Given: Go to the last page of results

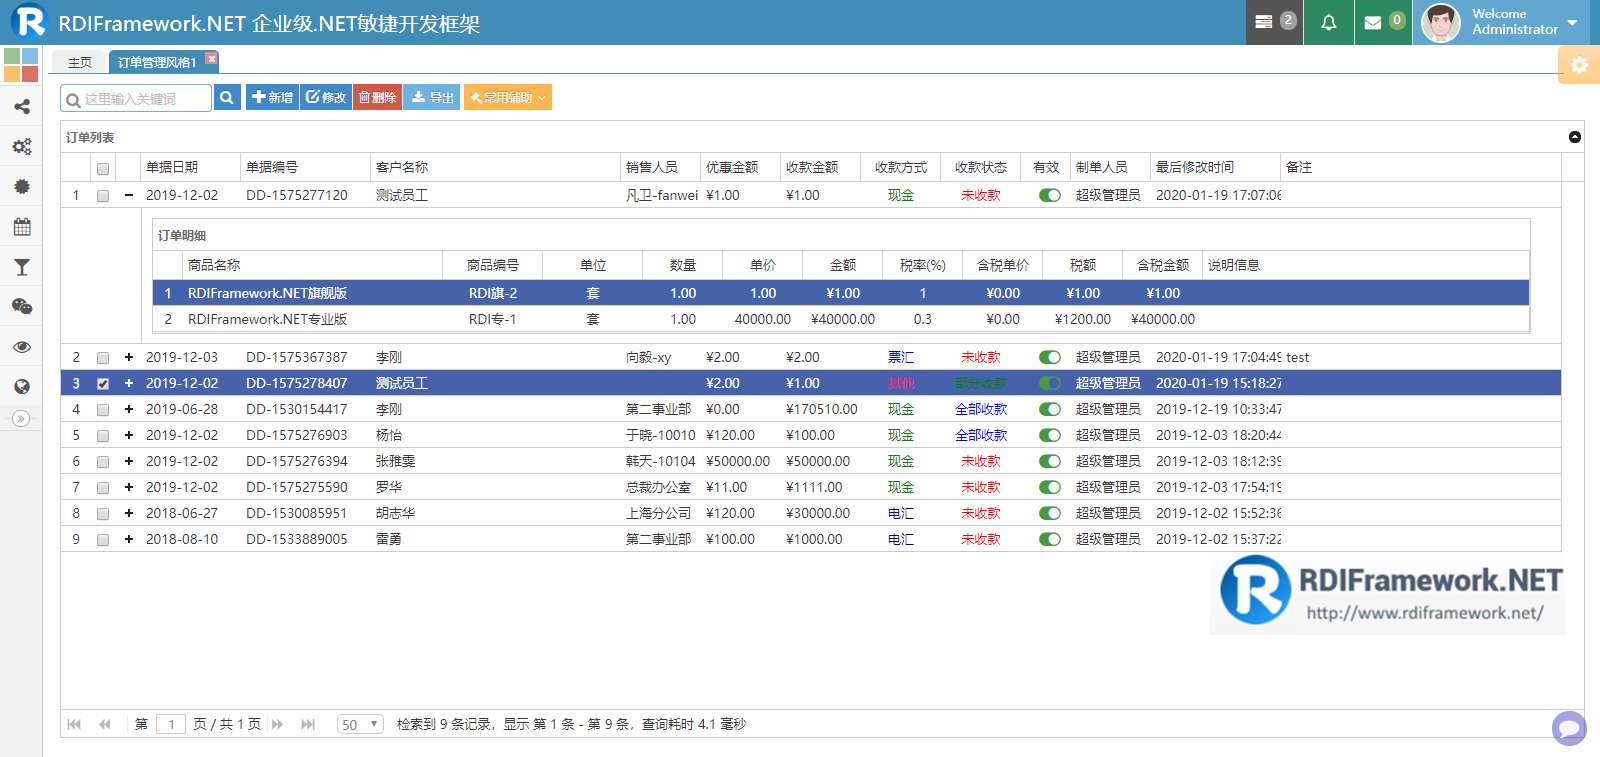Looking at the screenshot, I should pyautogui.click(x=308, y=724).
